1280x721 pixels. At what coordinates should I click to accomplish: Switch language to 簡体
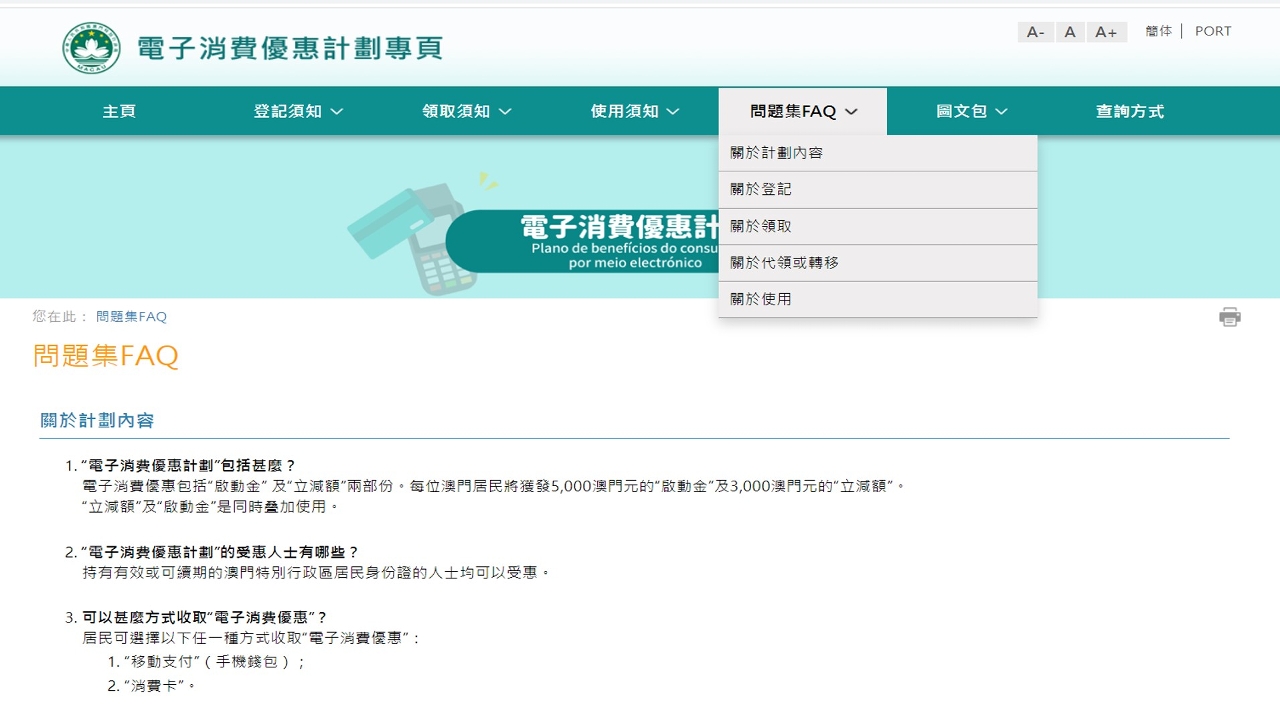[x=1158, y=31]
